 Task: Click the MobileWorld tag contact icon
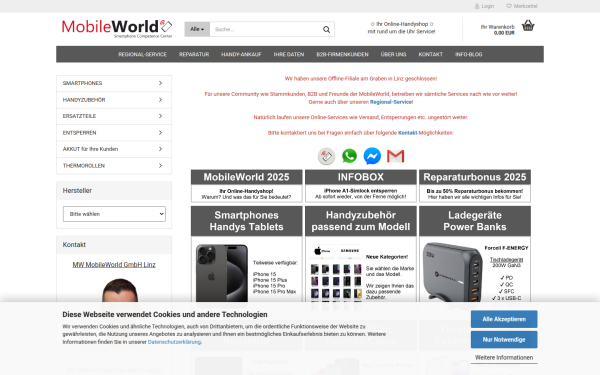coord(326,157)
